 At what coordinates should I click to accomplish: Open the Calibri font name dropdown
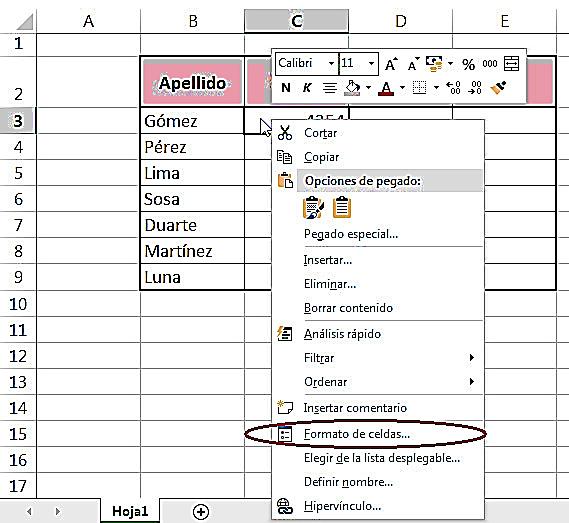point(331,64)
